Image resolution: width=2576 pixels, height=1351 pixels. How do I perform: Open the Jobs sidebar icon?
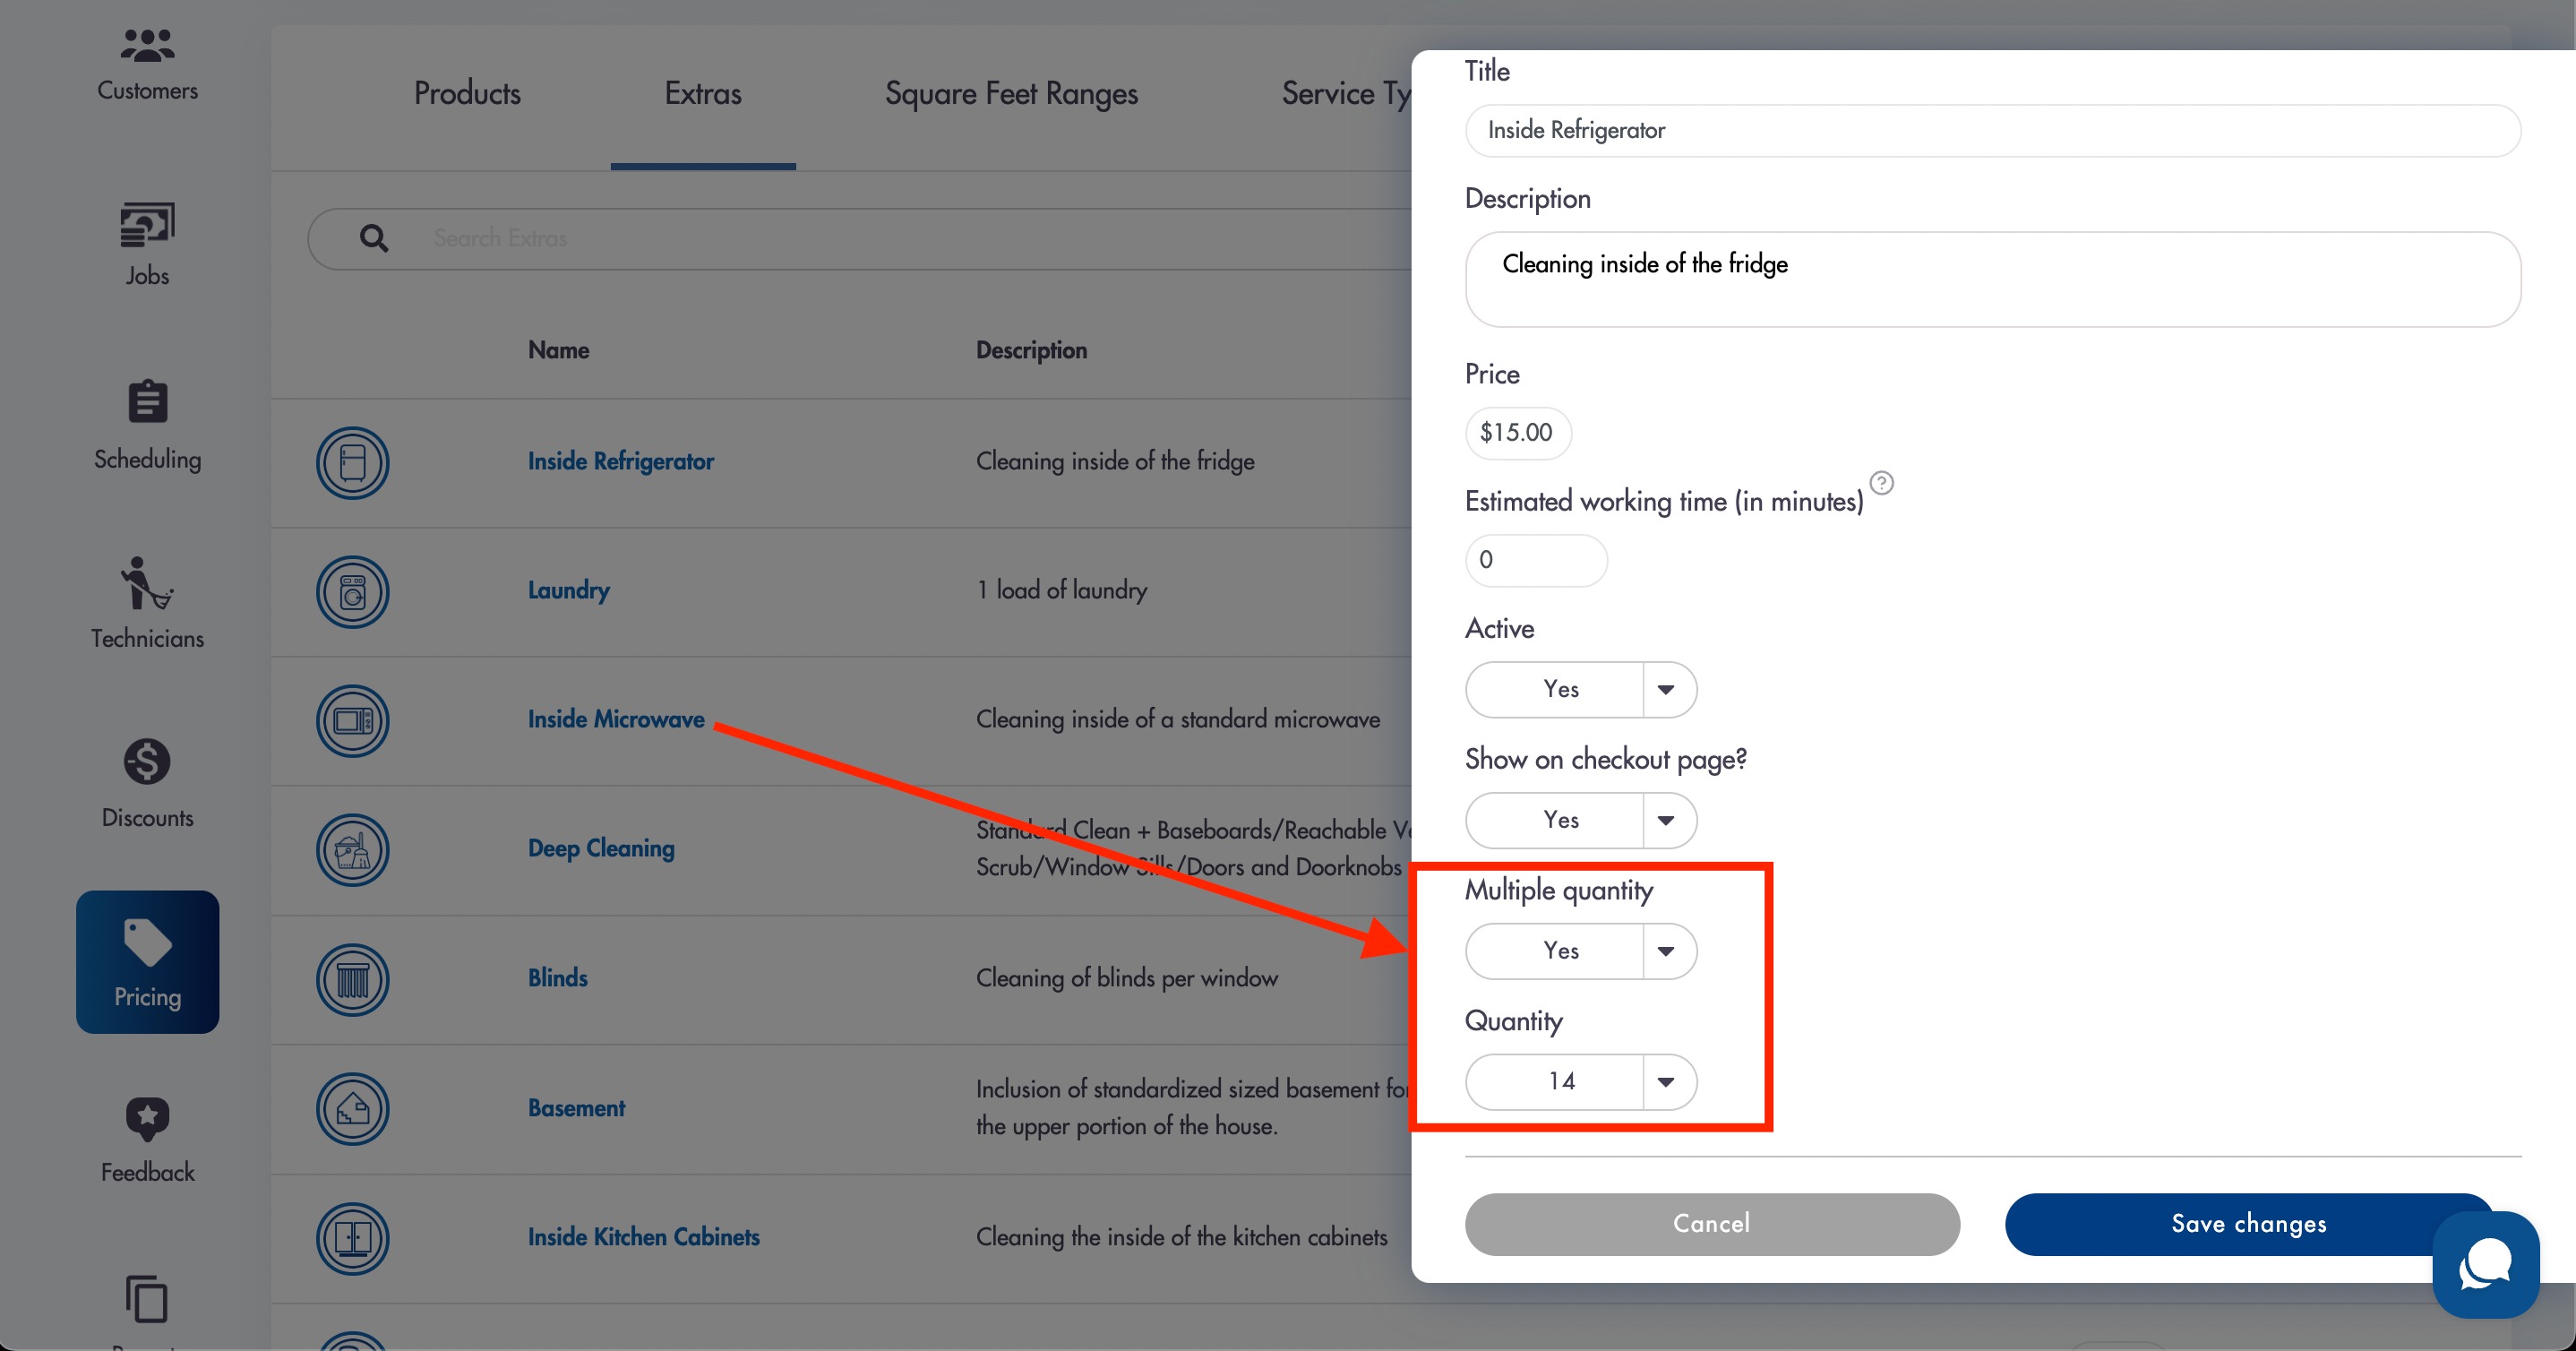pos(147,224)
